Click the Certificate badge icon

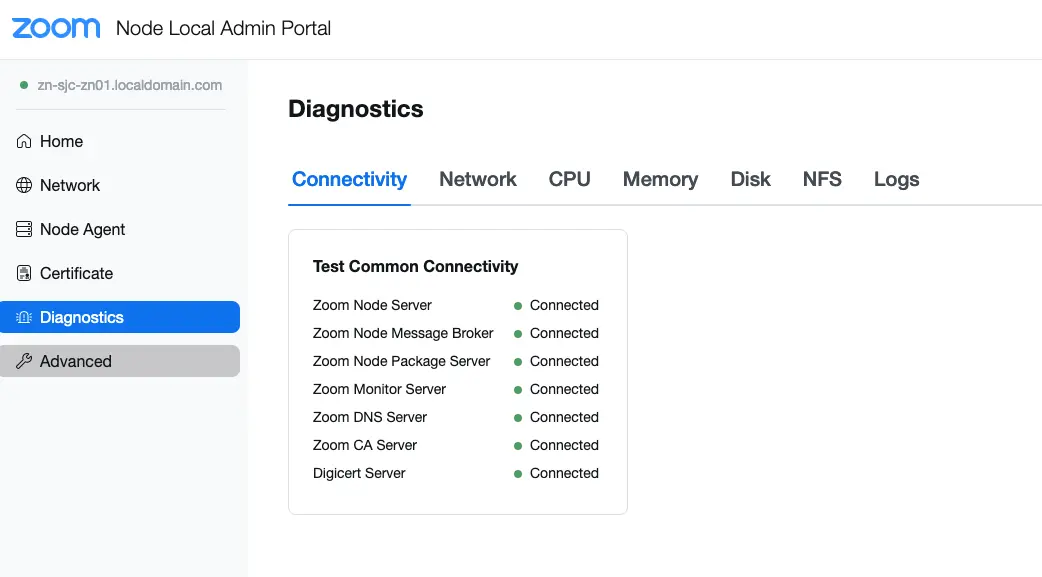pos(25,274)
